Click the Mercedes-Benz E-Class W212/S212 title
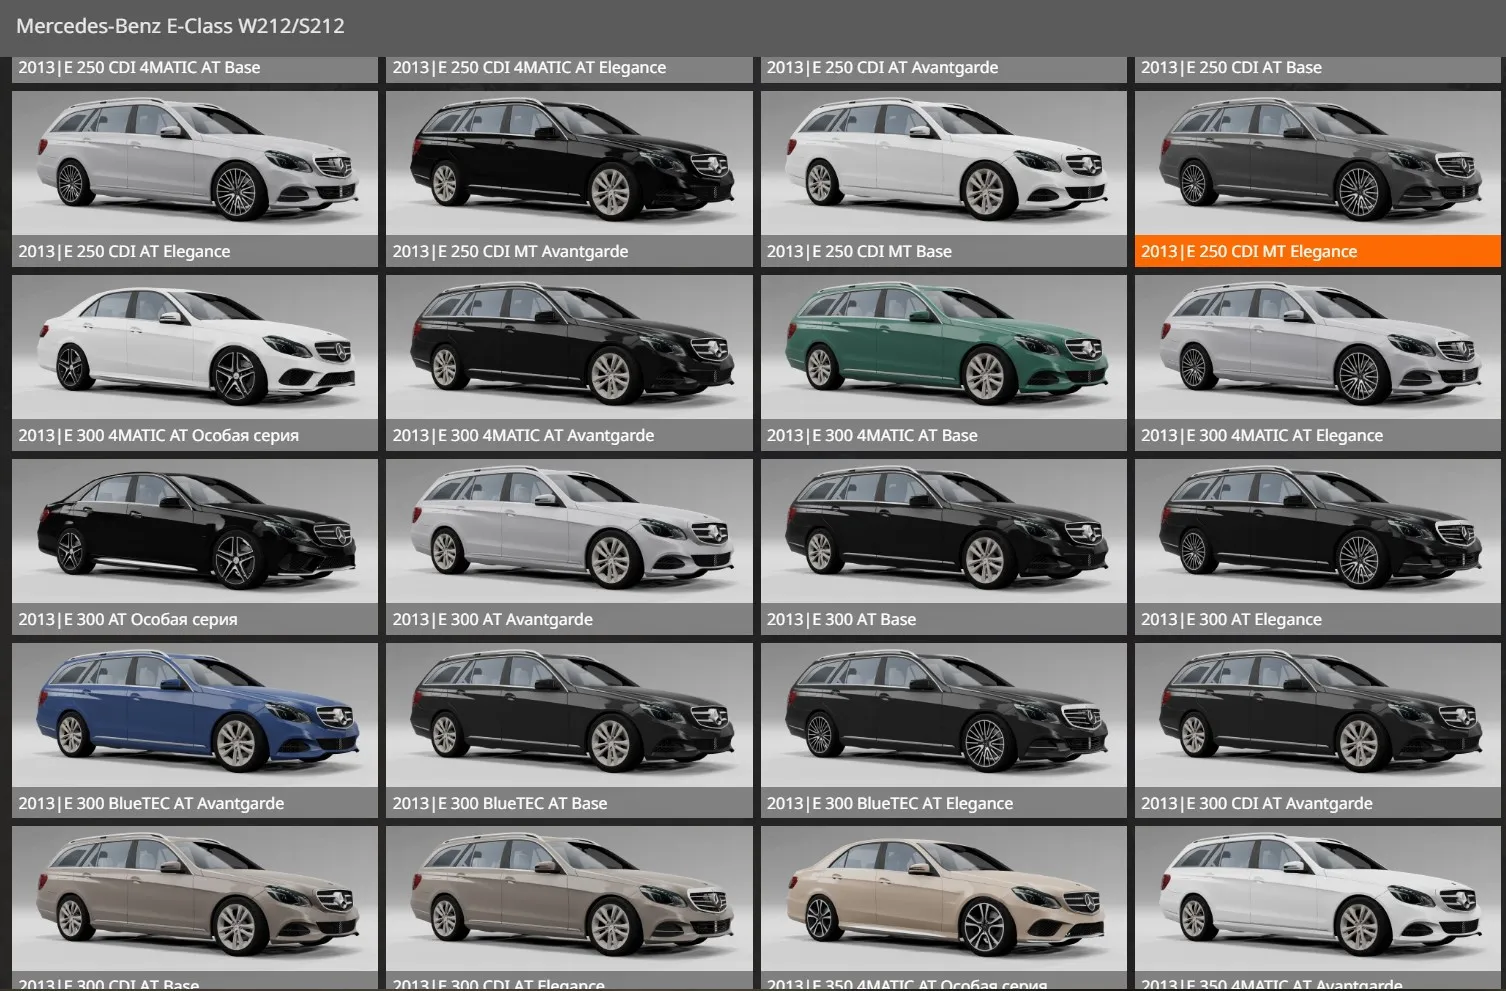The width and height of the screenshot is (1506, 991). (180, 26)
